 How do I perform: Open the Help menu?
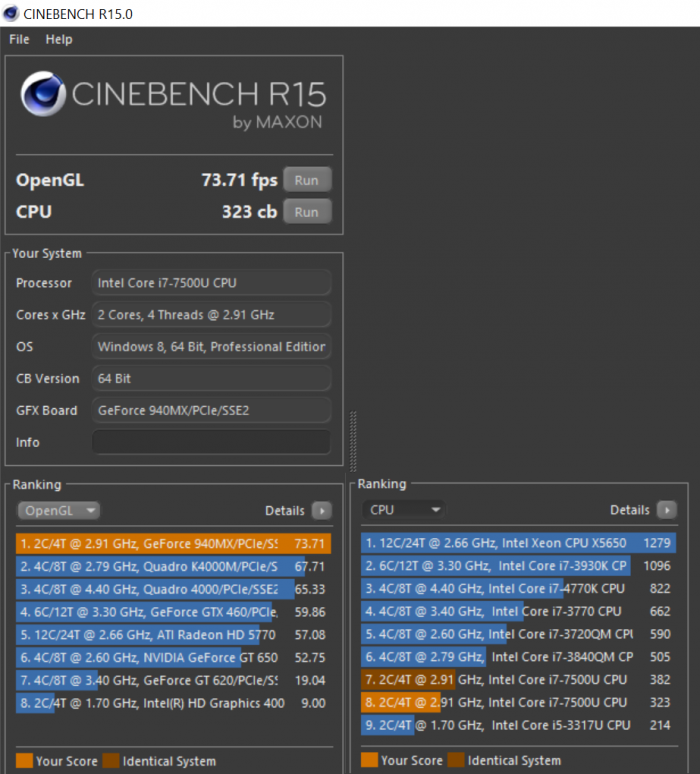[59, 39]
